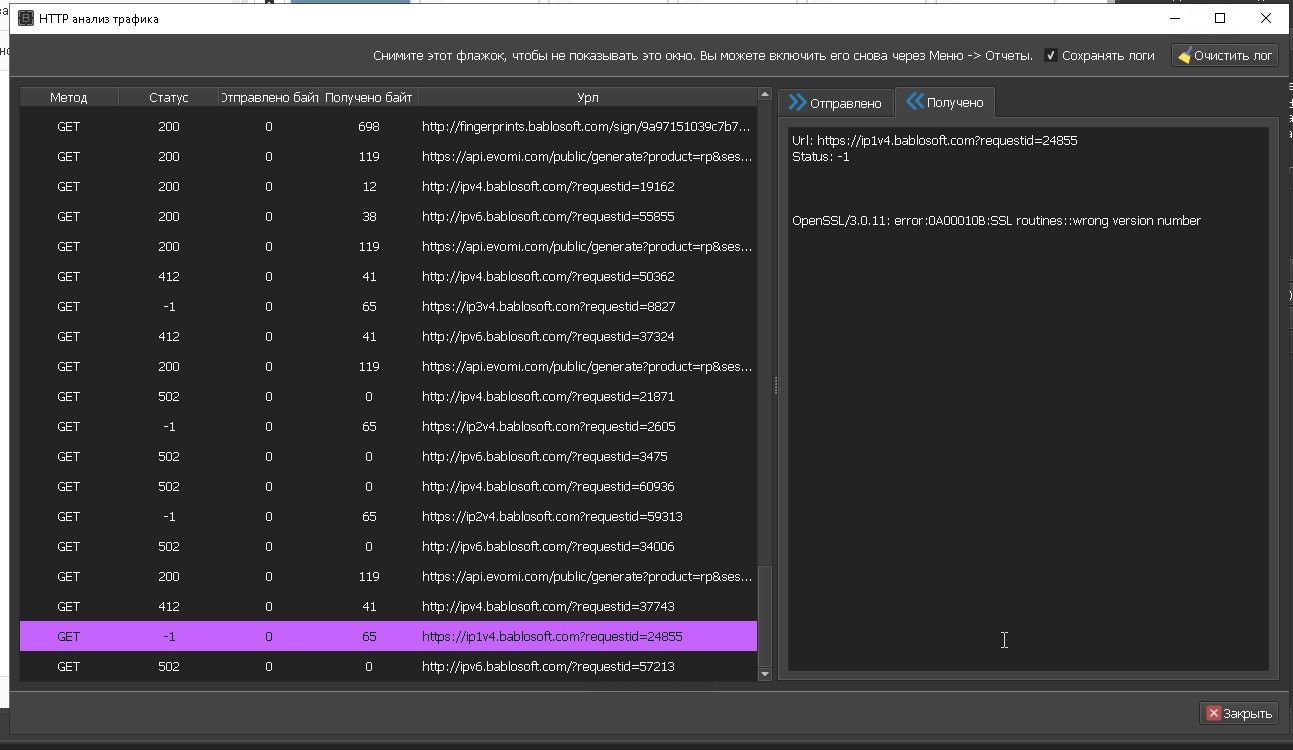1293x750 pixels.
Task: Toggle the Сохранять логи checkbox
Action: (x=1050, y=56)
